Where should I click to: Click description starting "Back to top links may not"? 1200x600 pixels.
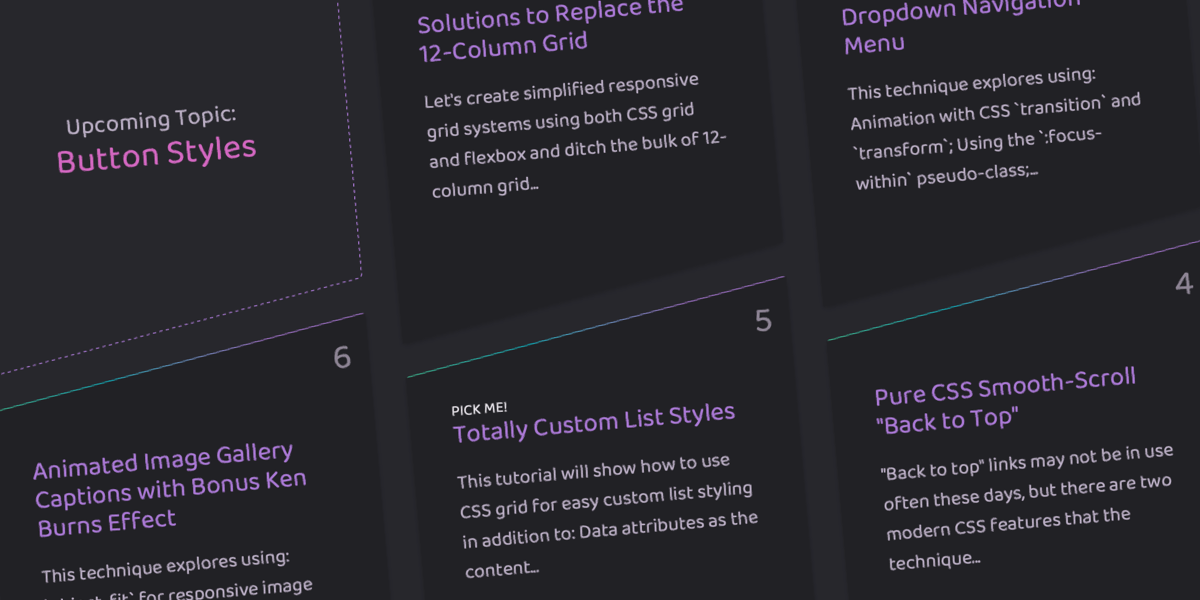(x=1030, y=506)
